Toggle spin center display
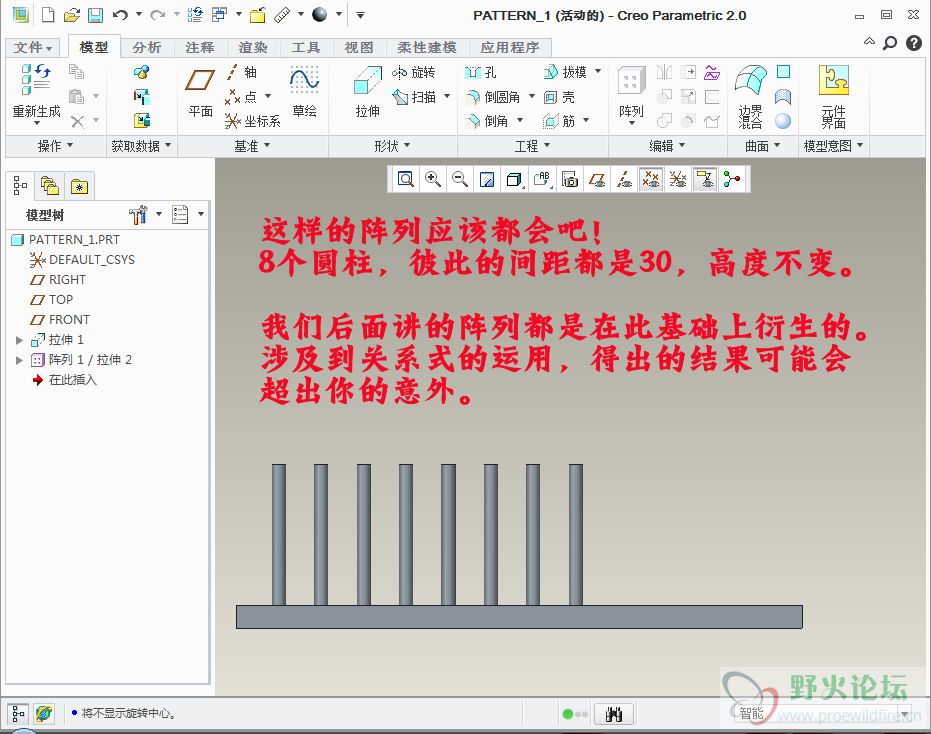This screenshot has width=931, height=734. 732,179
